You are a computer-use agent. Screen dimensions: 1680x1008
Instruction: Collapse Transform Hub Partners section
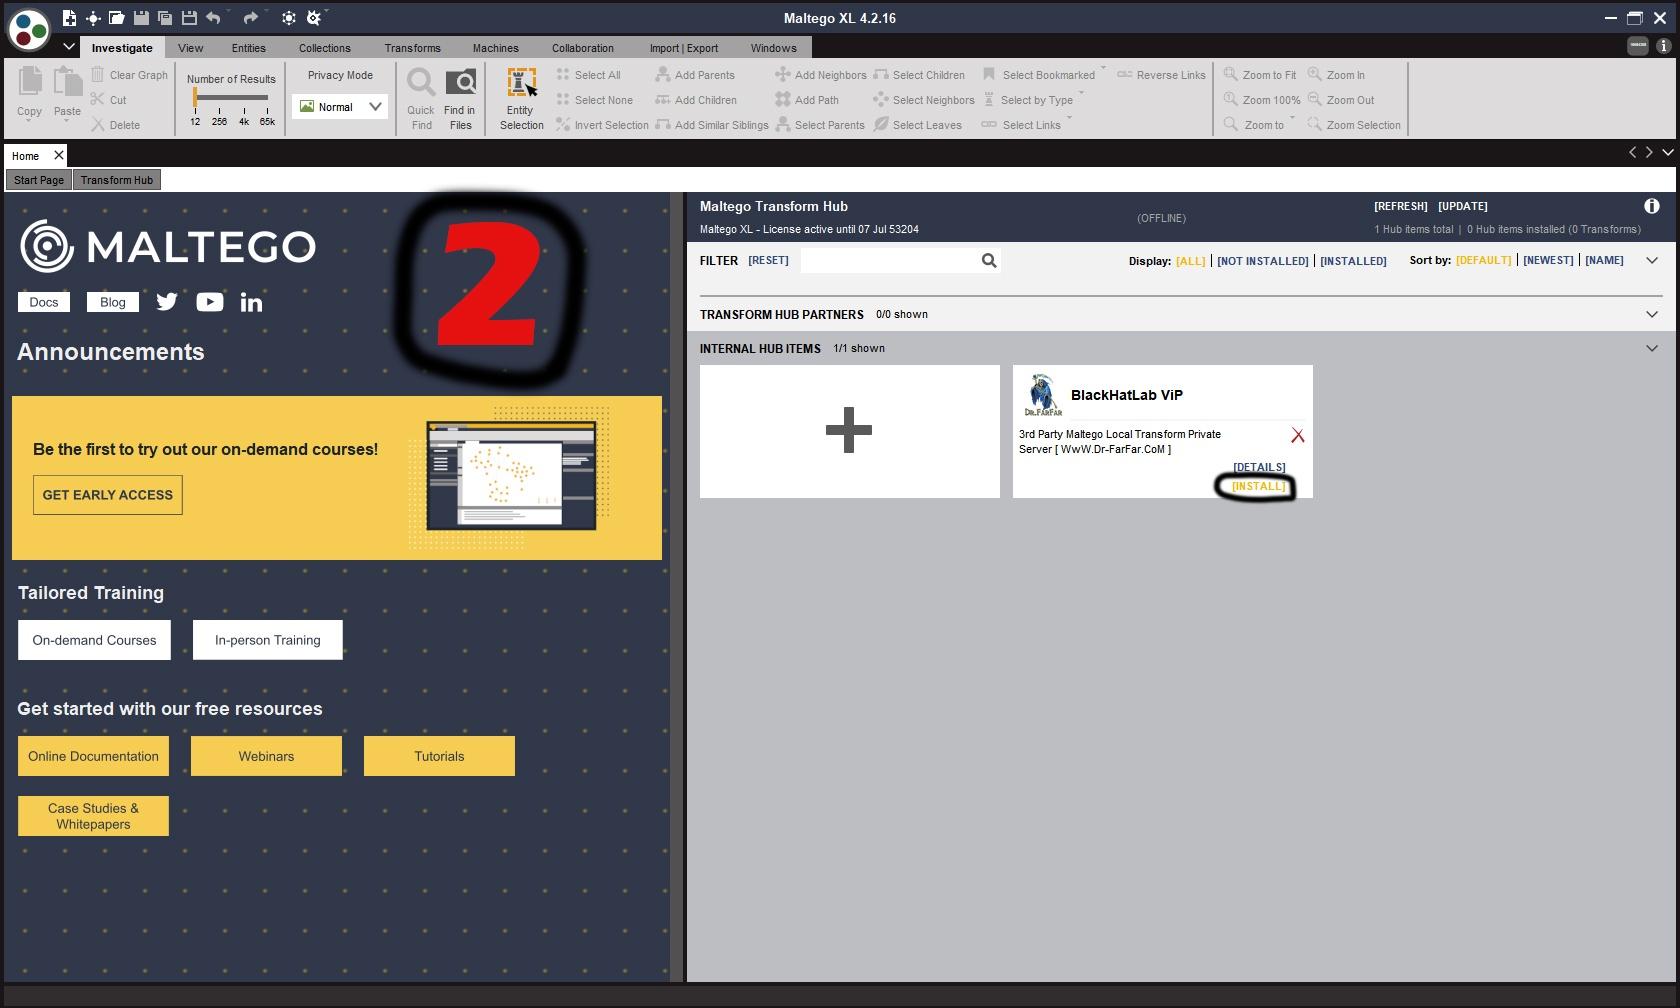1652,314
